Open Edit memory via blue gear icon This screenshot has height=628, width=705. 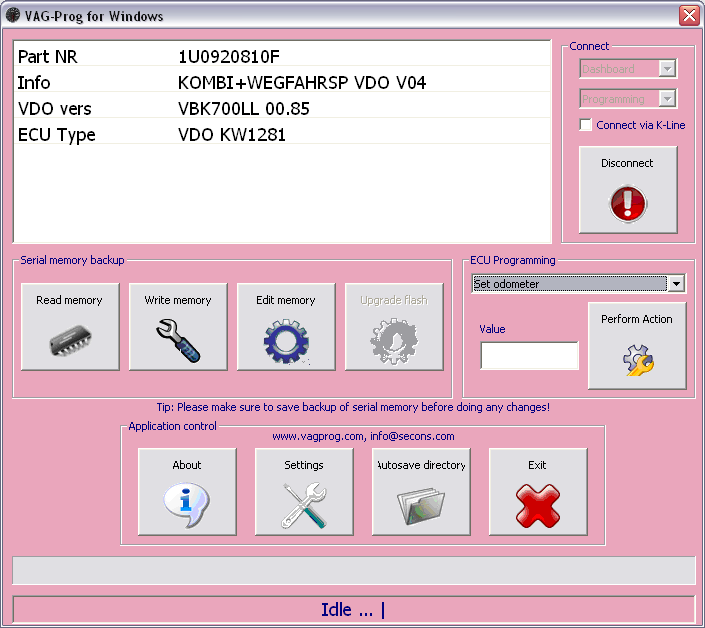pyautogui.click(x=286, y=341)
